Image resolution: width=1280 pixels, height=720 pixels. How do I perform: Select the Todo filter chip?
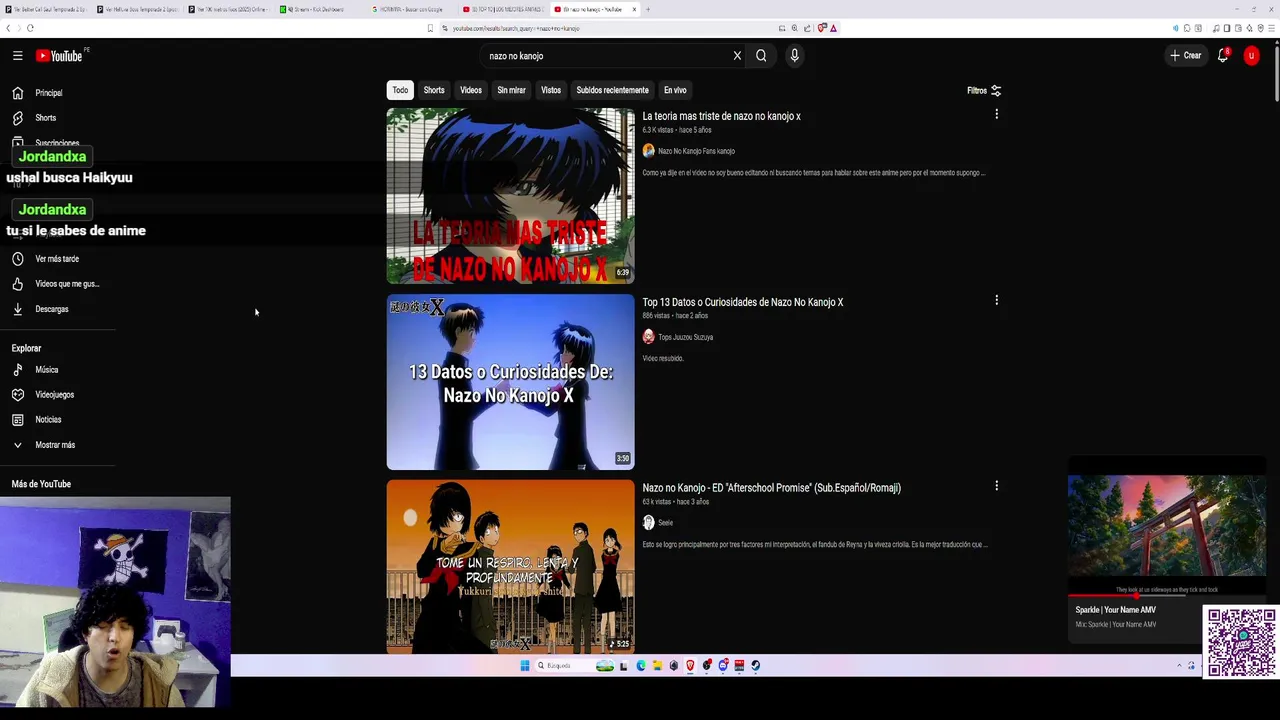(400, 90)
